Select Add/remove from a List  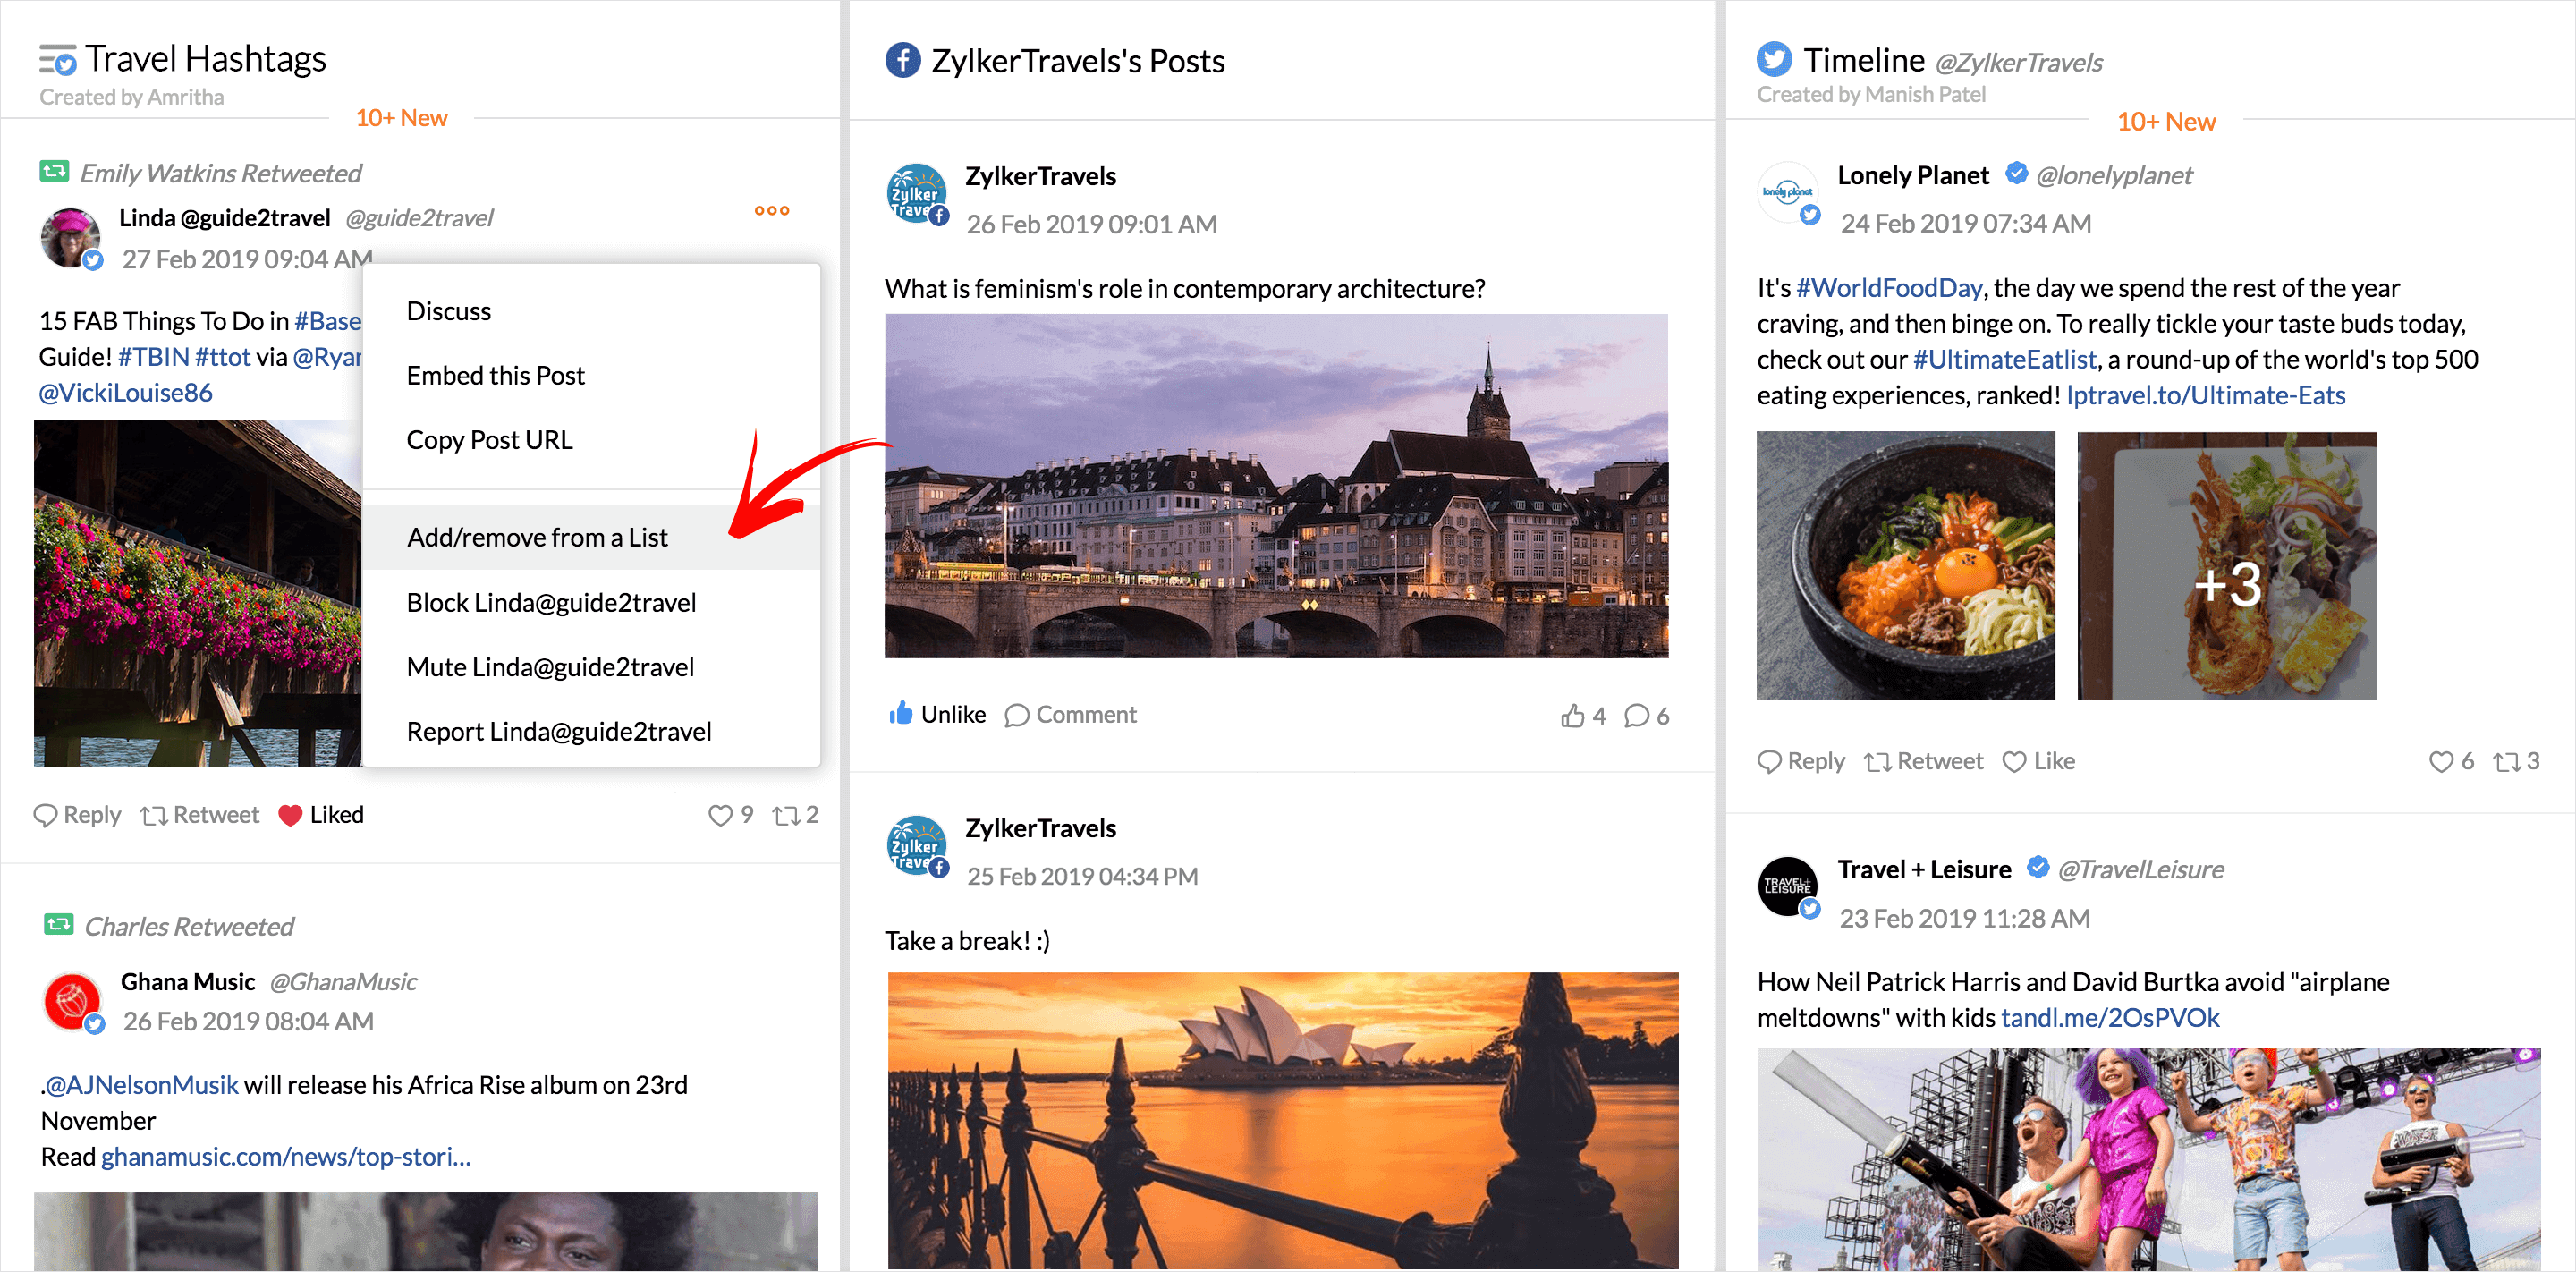(537, 537)
